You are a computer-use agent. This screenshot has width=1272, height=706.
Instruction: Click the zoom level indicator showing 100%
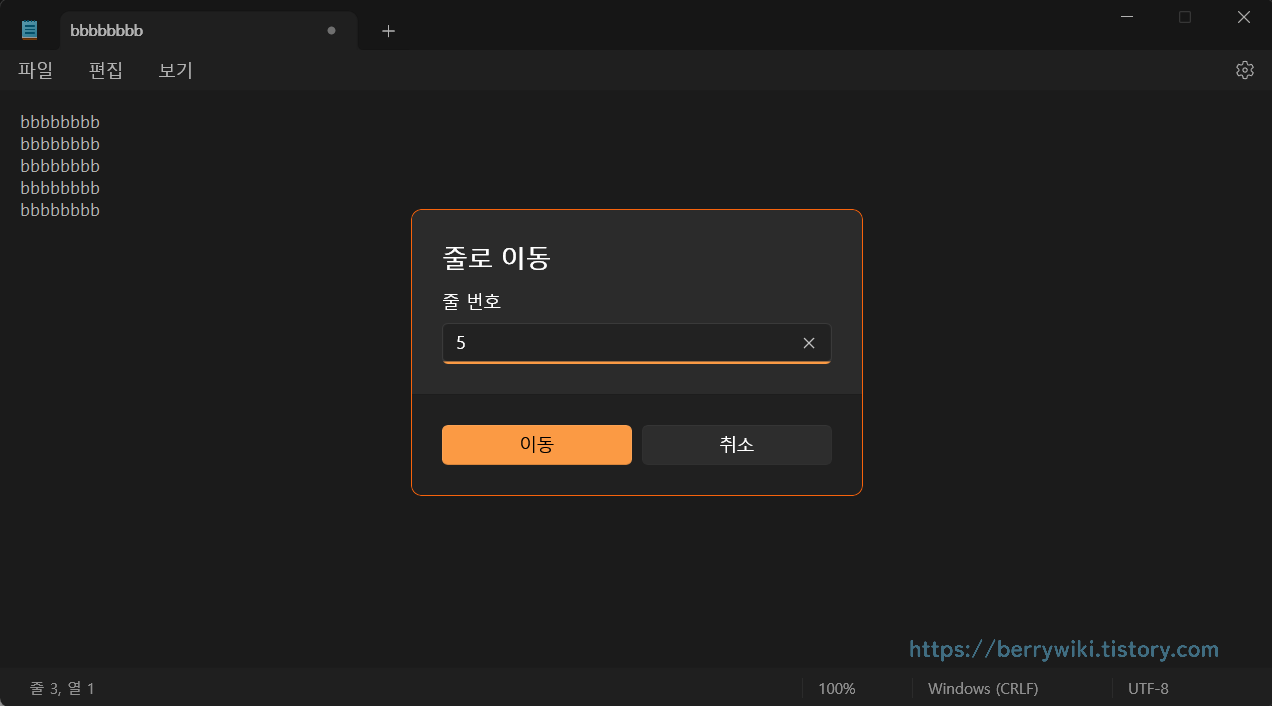[836, 688]
